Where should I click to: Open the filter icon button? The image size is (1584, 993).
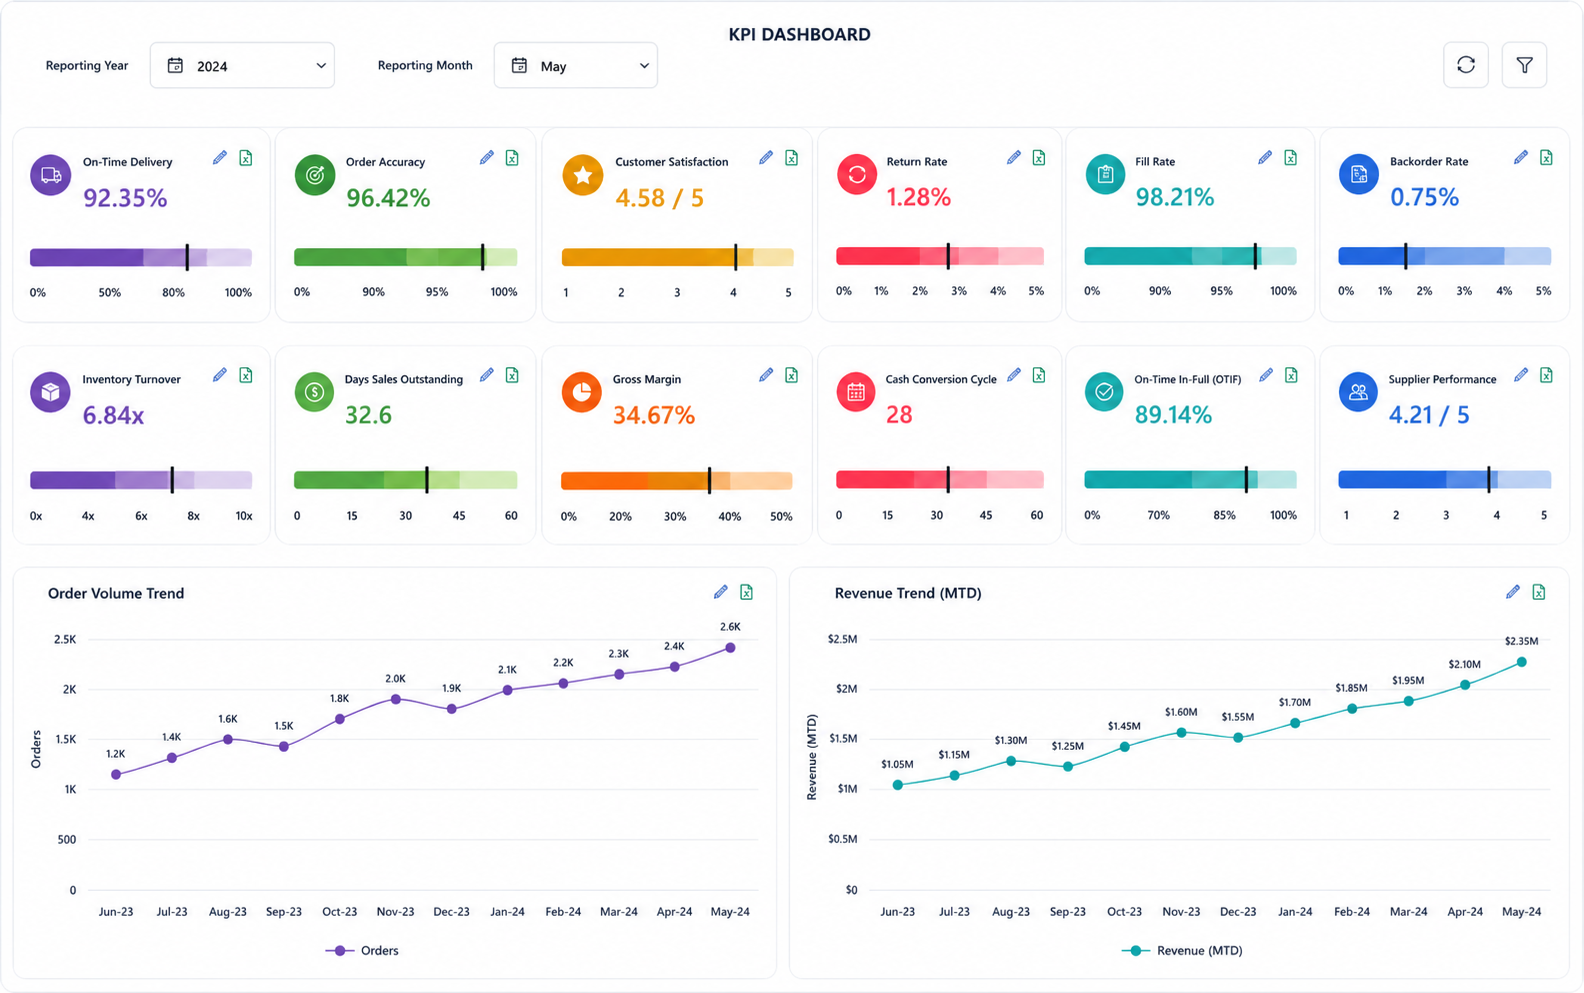[1524, 65]
